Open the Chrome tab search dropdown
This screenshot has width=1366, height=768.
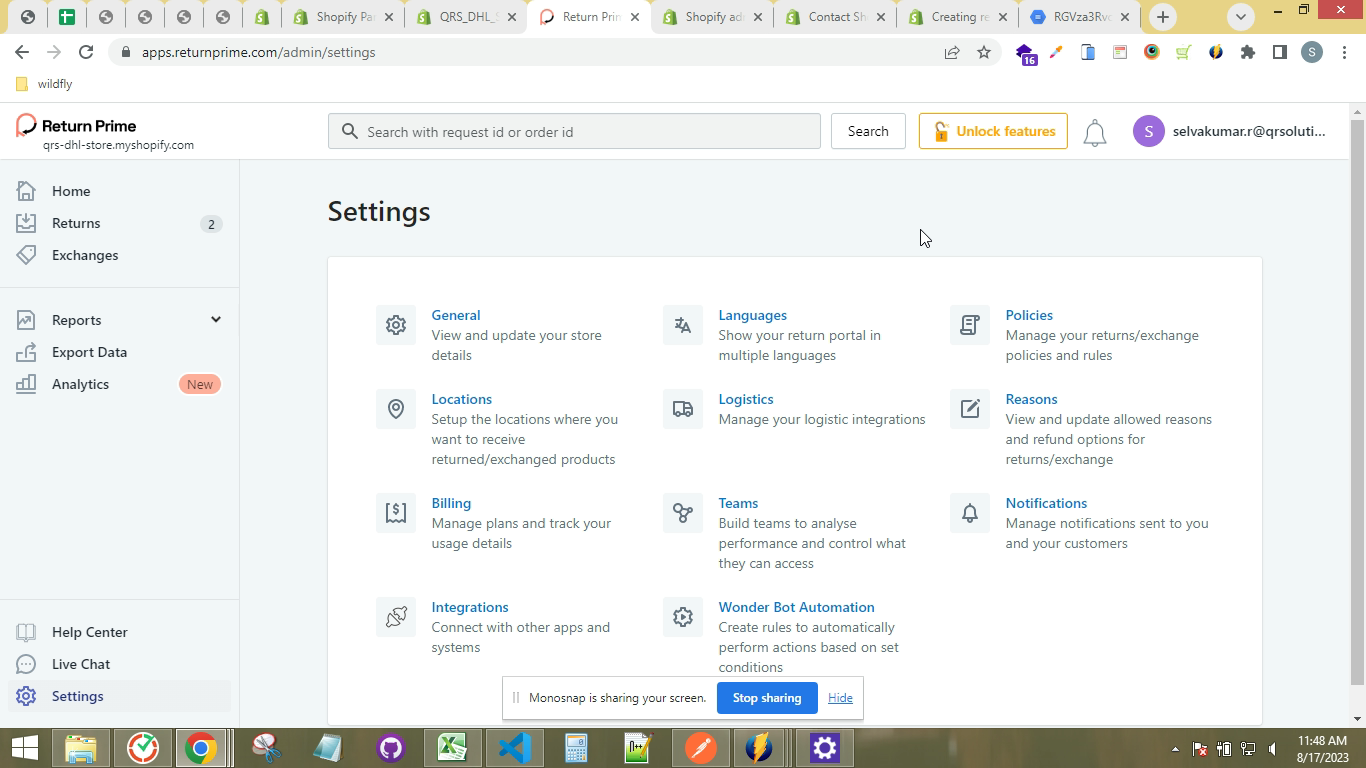(1241, 17)
